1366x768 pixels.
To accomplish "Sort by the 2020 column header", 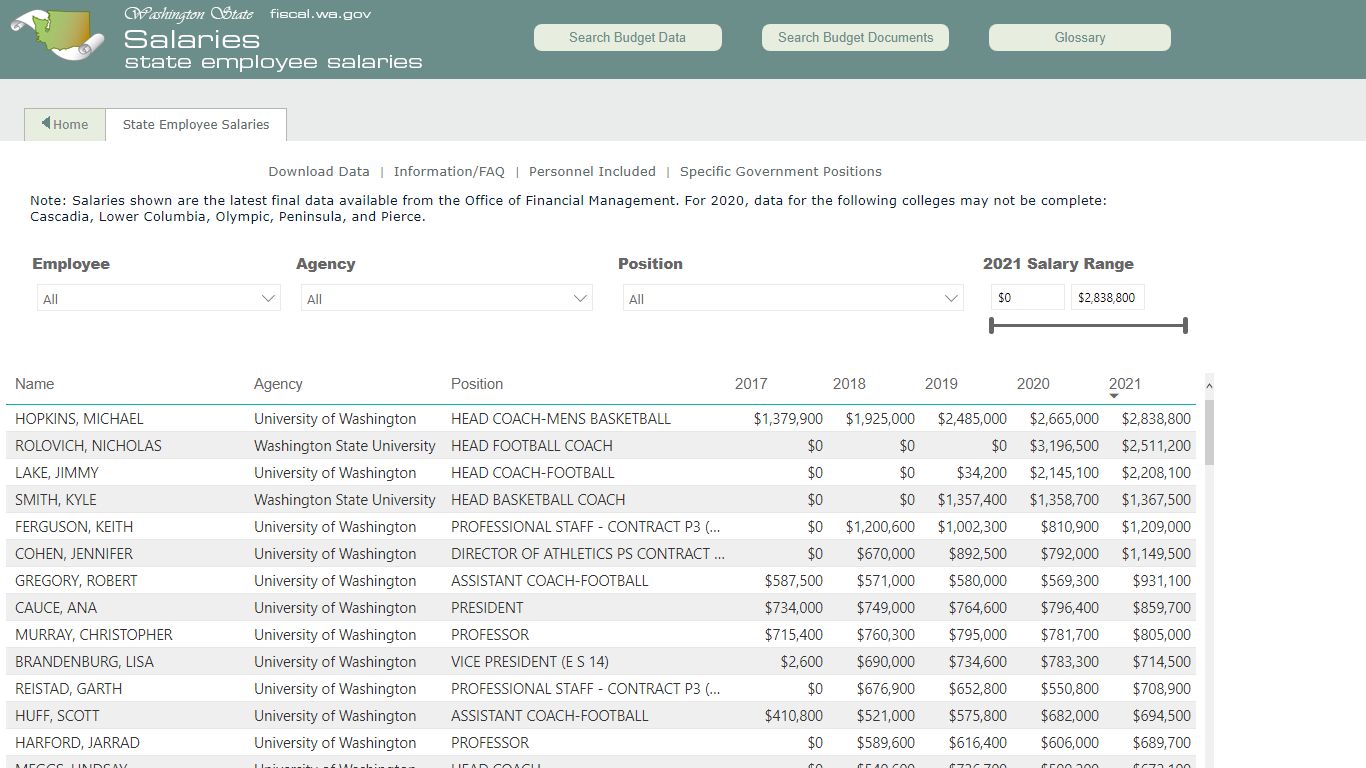I will pos(1033,384).
